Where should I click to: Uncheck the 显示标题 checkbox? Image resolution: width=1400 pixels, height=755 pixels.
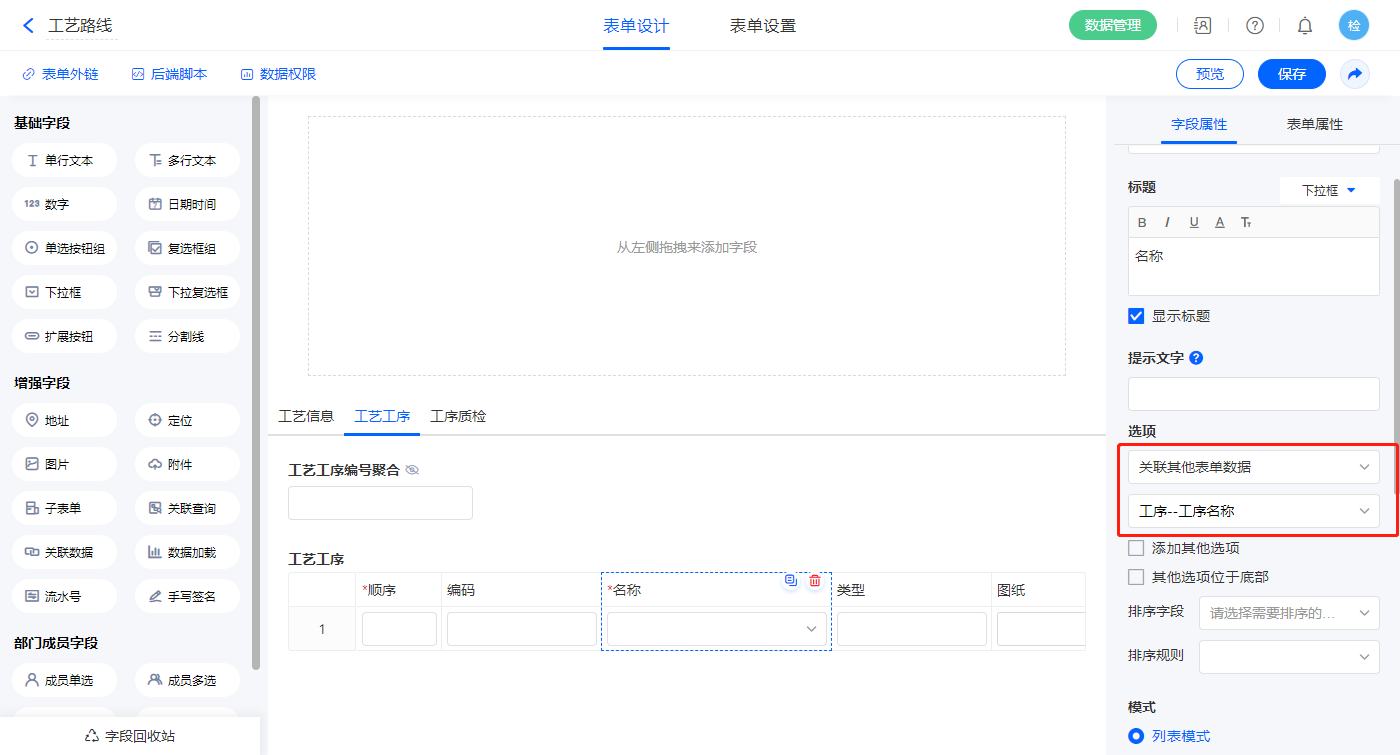[x=1136, y=316]
